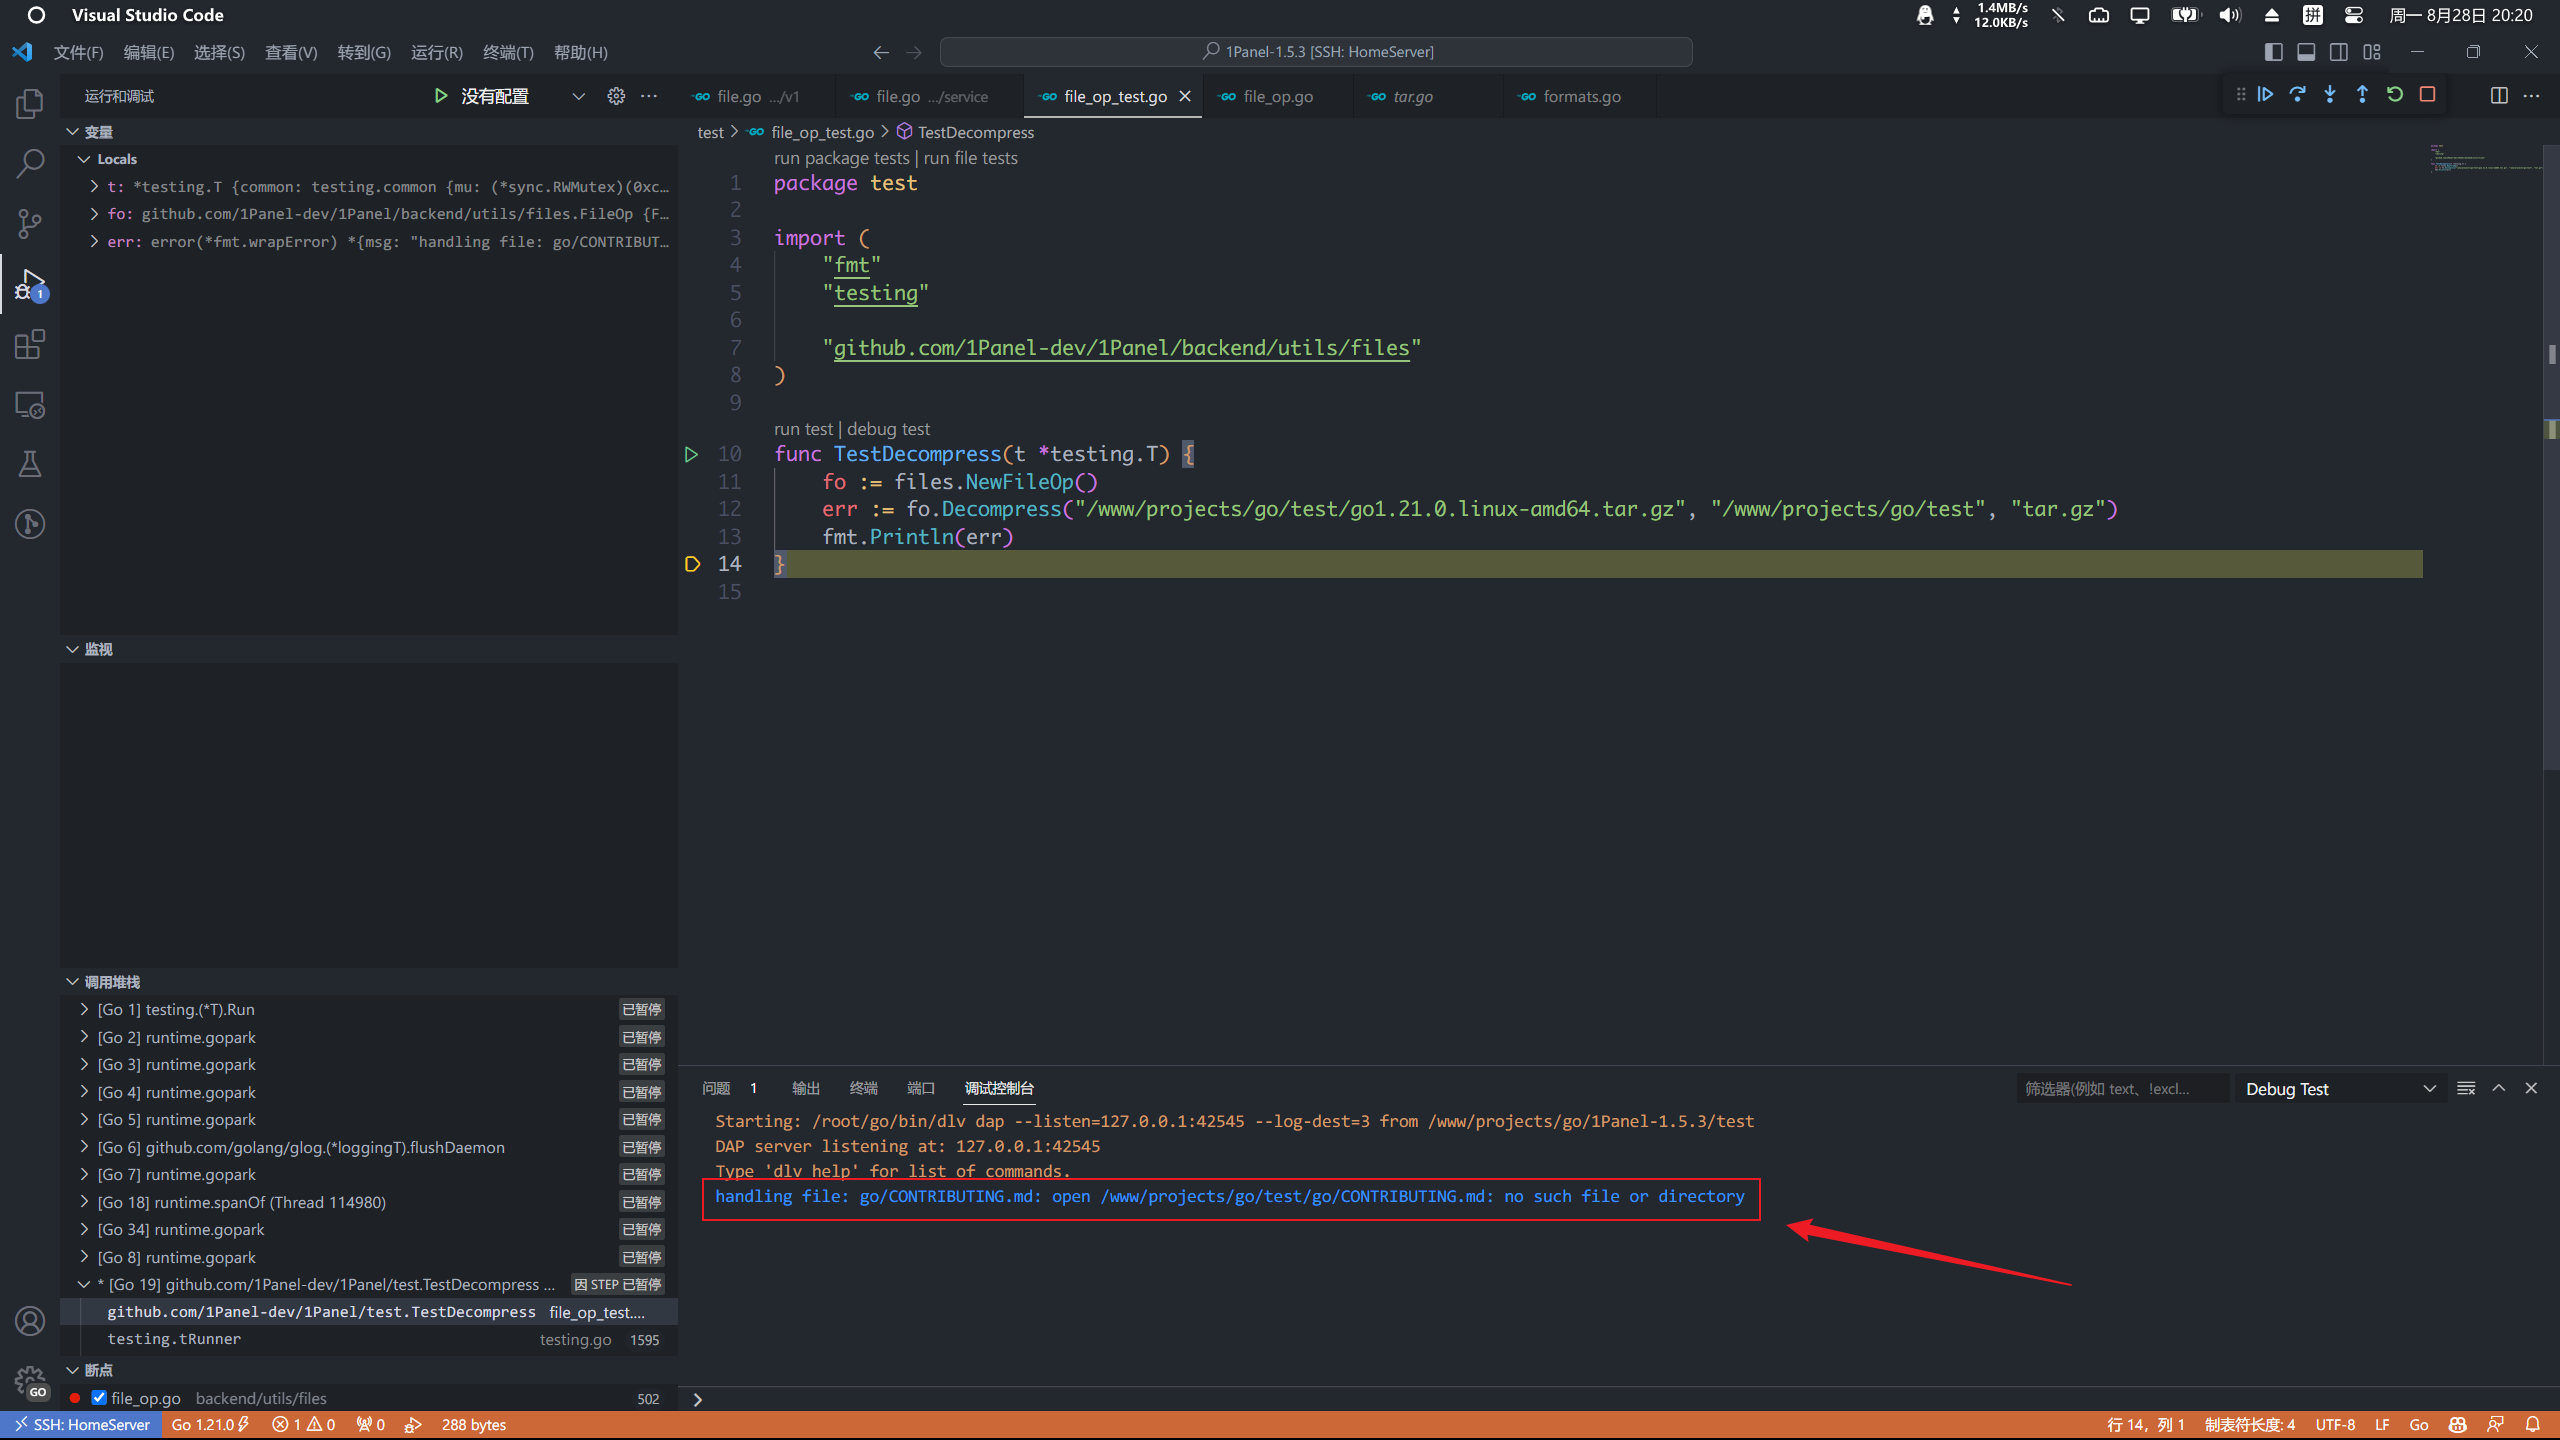Disable the file_op.go breakpoint checkbox
The width and height of the screenshot is (2560, 1440).
99,1397
